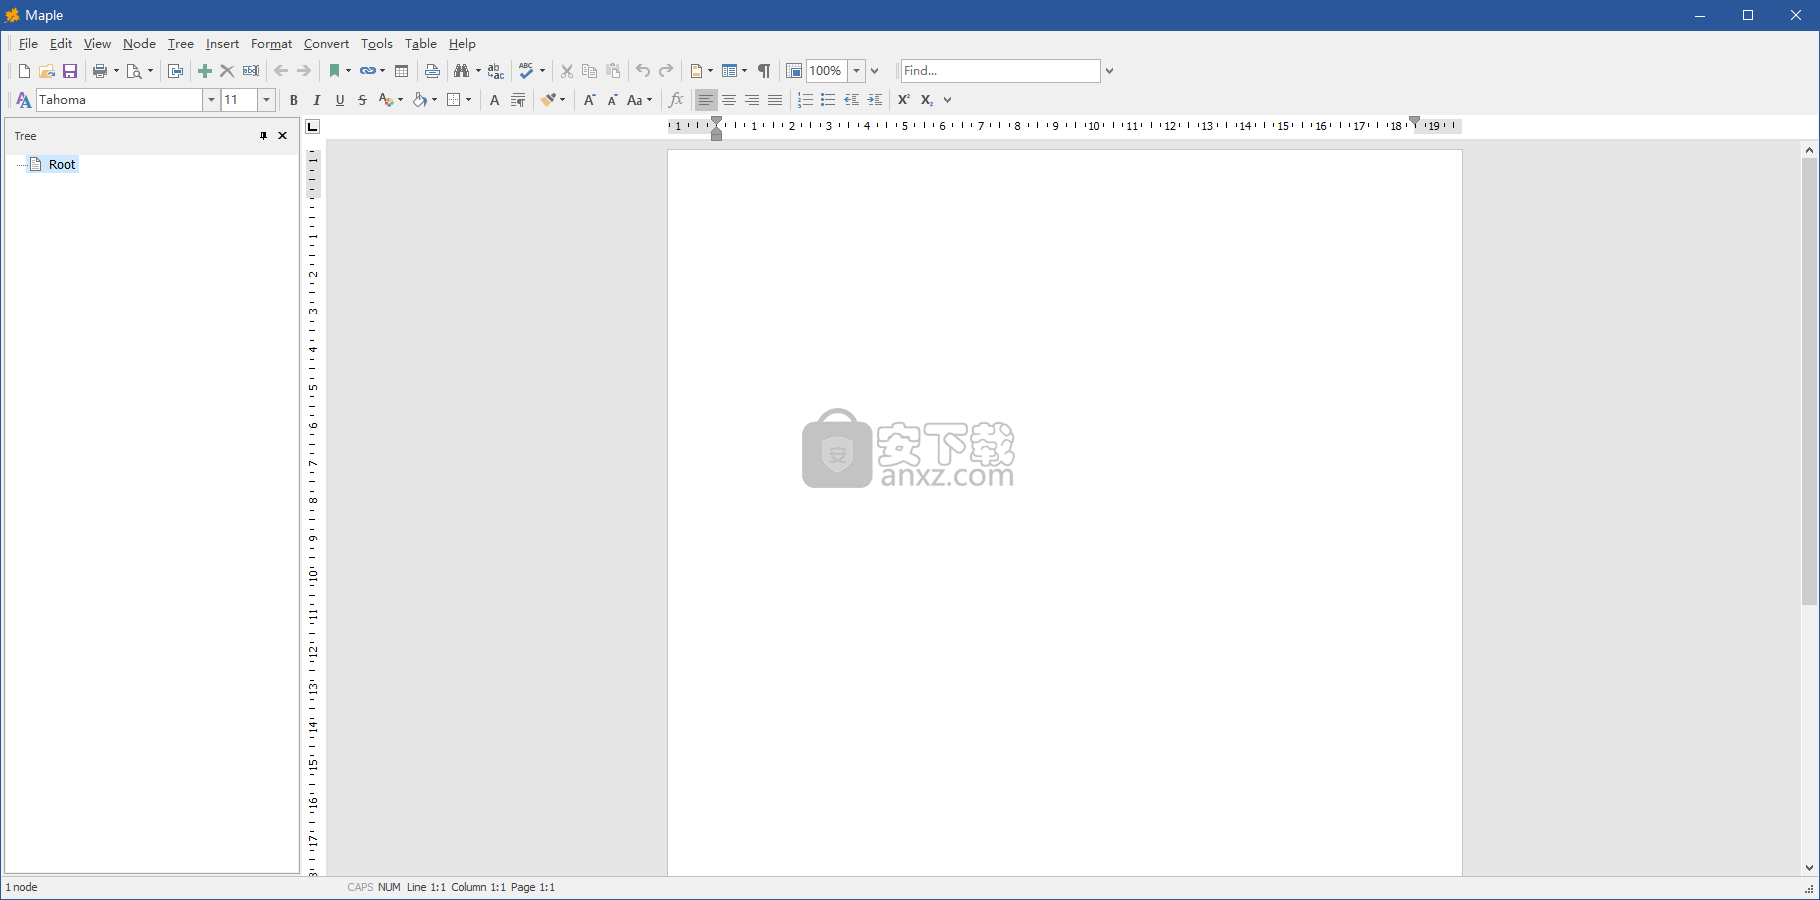Align text to the left
Screen dimensions: 1820x900
pyautogui.click(x=706, y=100)
